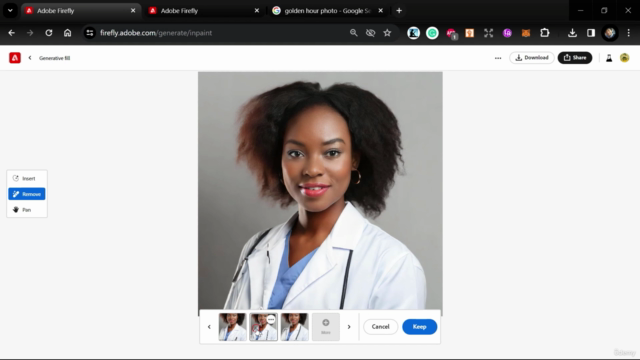640x360 pixels.
Task: Switch to the first Adobe Firefly tab
Action: (80, 11)
